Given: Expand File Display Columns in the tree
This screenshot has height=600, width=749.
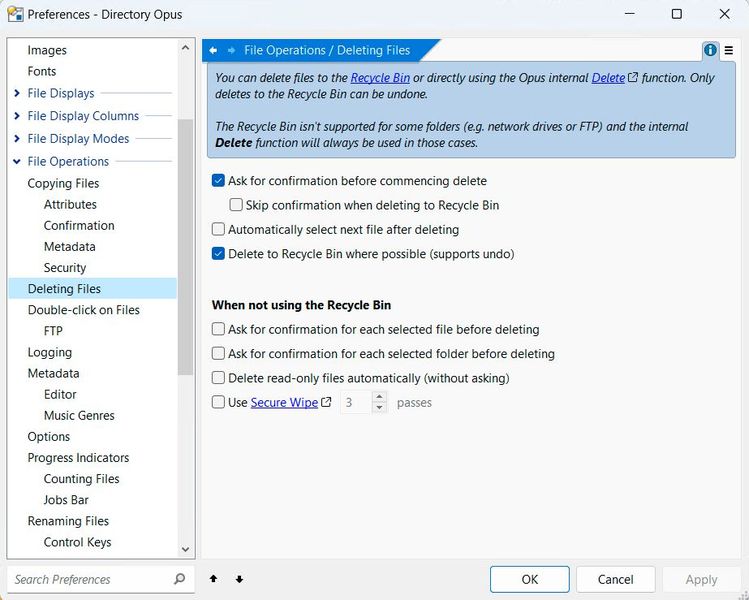Looking at the screenshot, I should coord(17,116).
